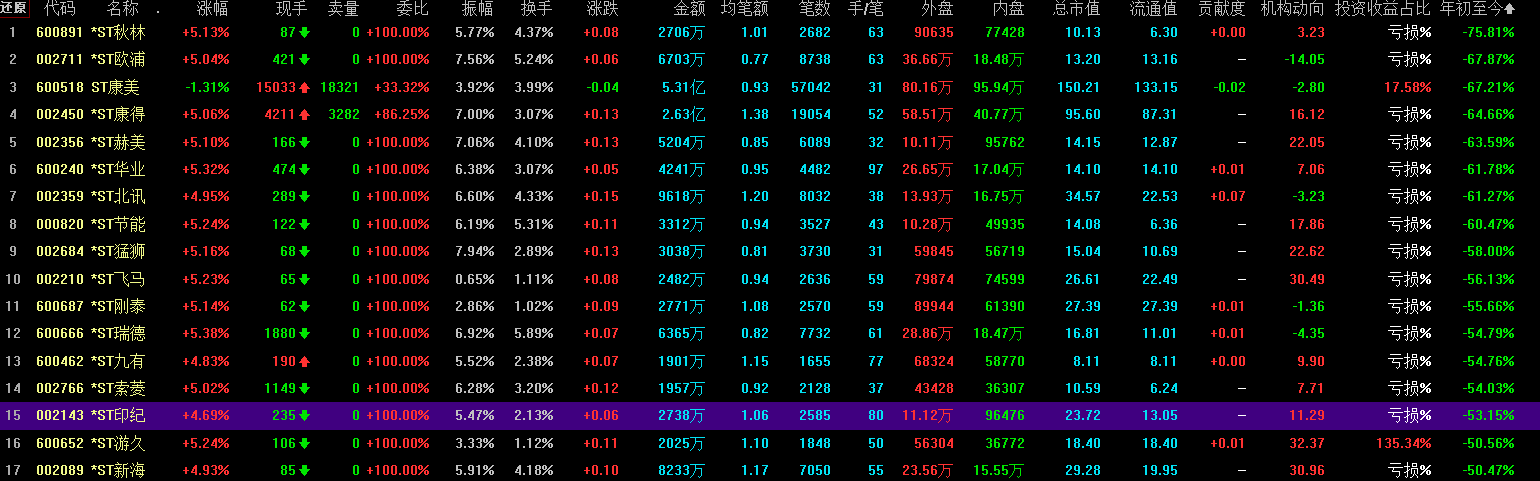Click green down arrow in *ST秋林 row

click(x=304, y=32)
